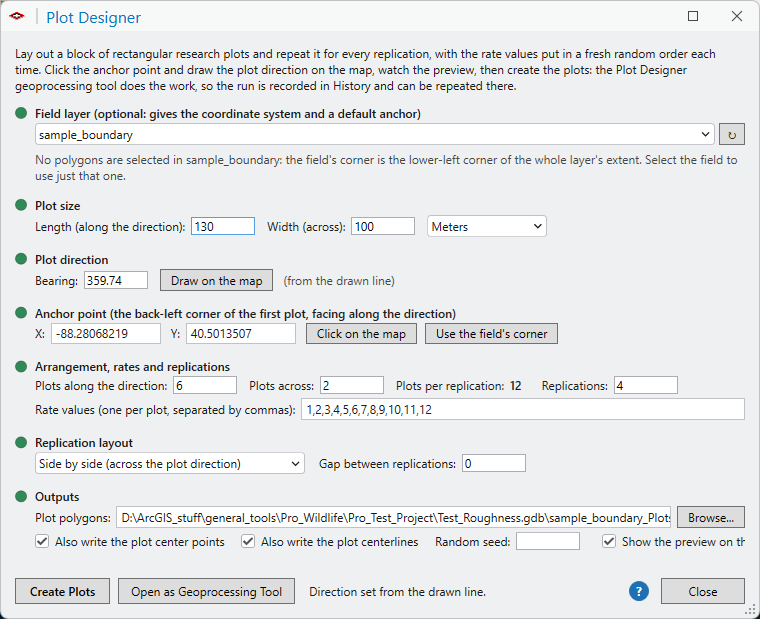Click the 'Plots per replication: 12' text
760x619 pixels.
pyautogui.click(x=459, y=385)
